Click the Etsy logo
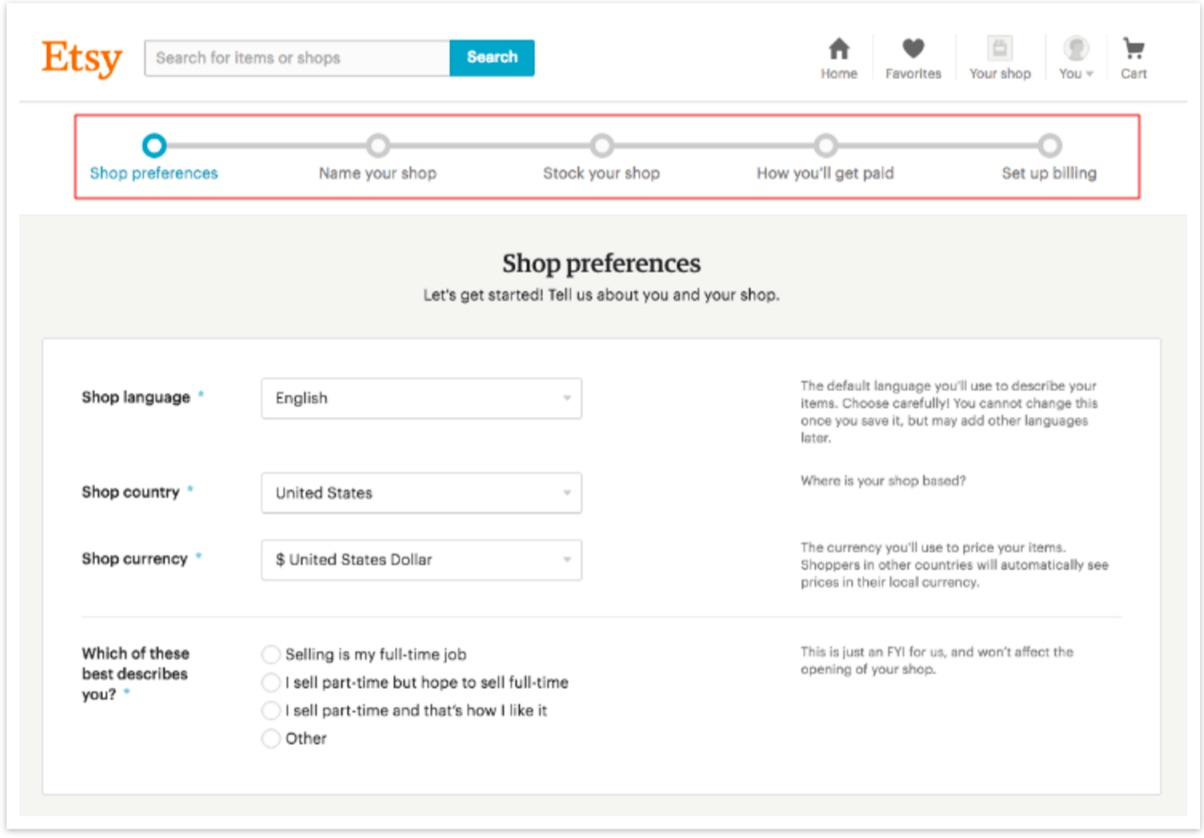This screenshot has height=838, width=1204. pos(82,58)
